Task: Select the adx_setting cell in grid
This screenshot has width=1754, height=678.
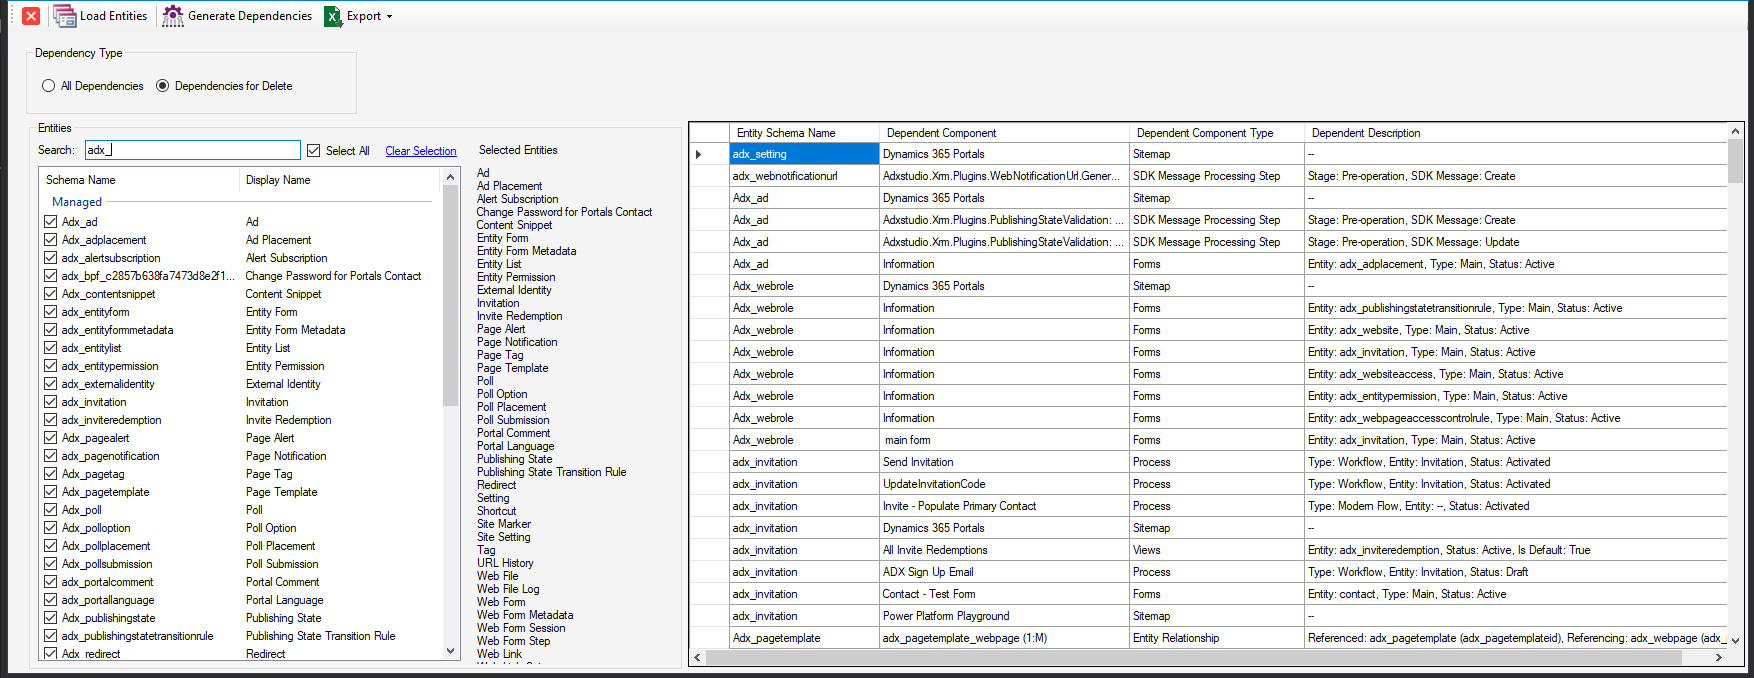Action: pyautogui.click(x=804, y=154)
